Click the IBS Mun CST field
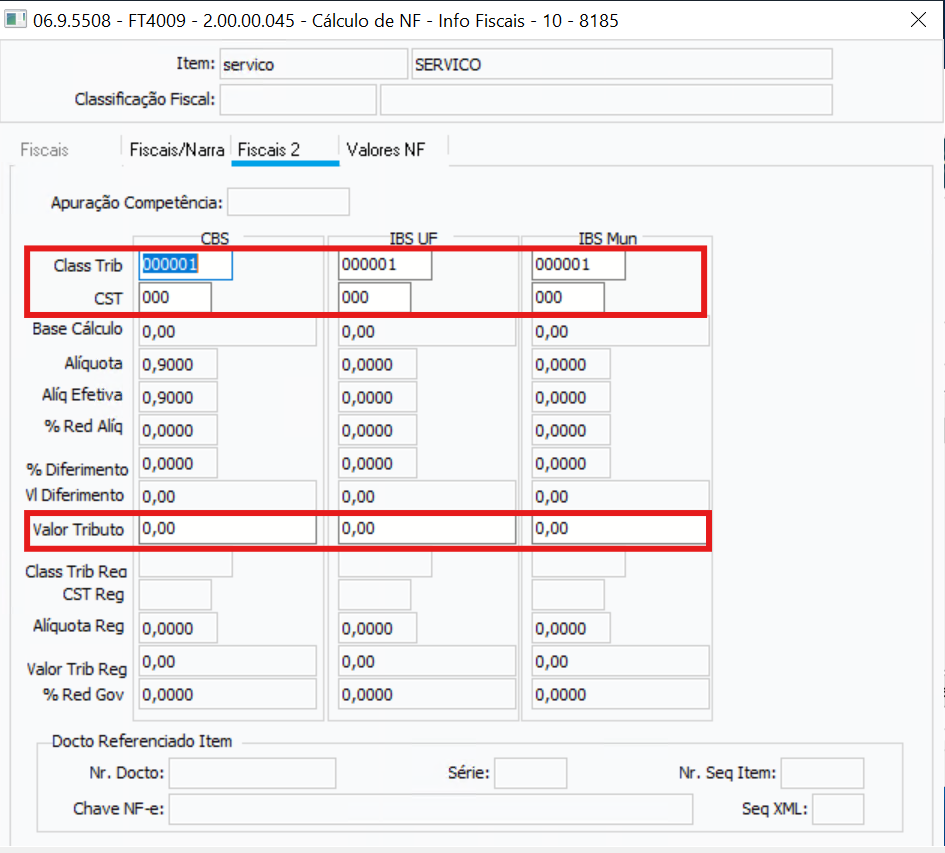This screenshot has width=945, height=853. click(568, 298)
